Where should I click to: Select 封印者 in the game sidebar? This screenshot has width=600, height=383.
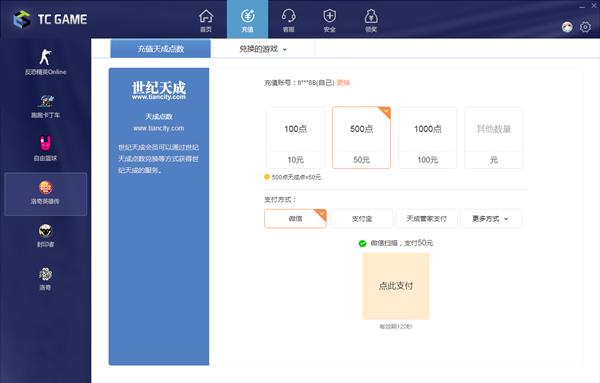(x=46, y=235)
